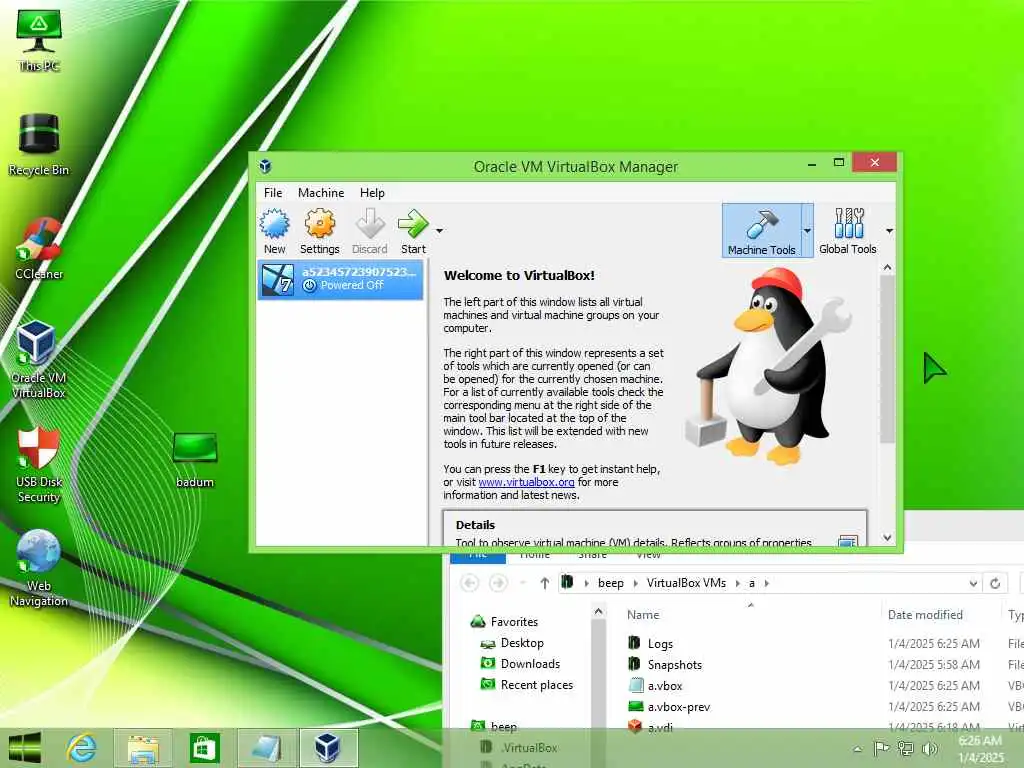1024x768 pixels.
Task: Expand the chevron after 'a' breadcrumb
Action: 767,583
